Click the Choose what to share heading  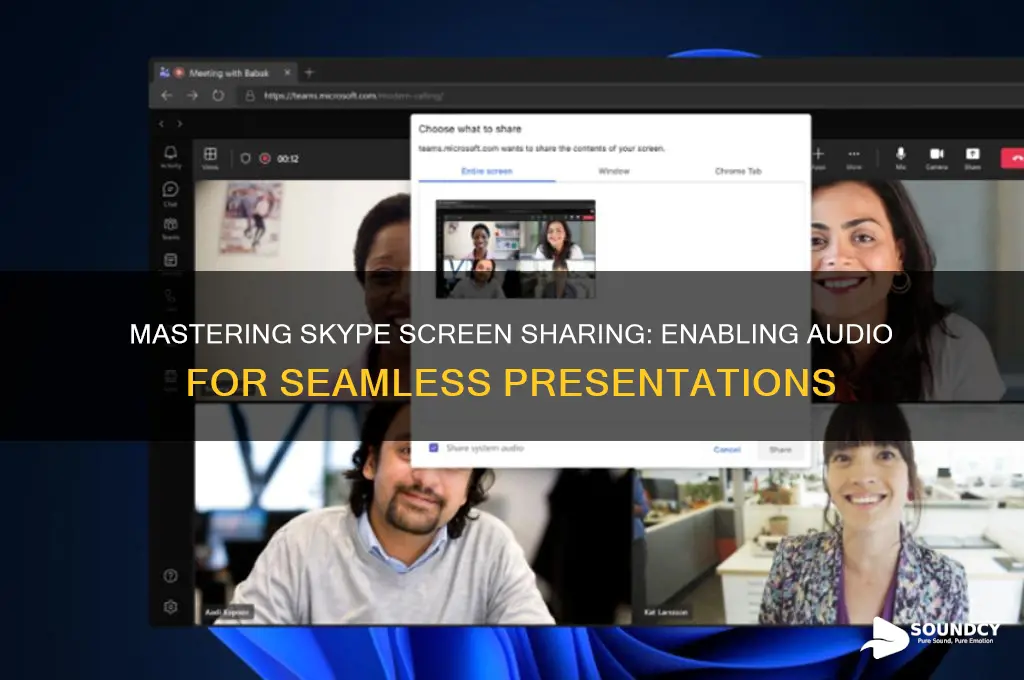click(x=470, y=129)
